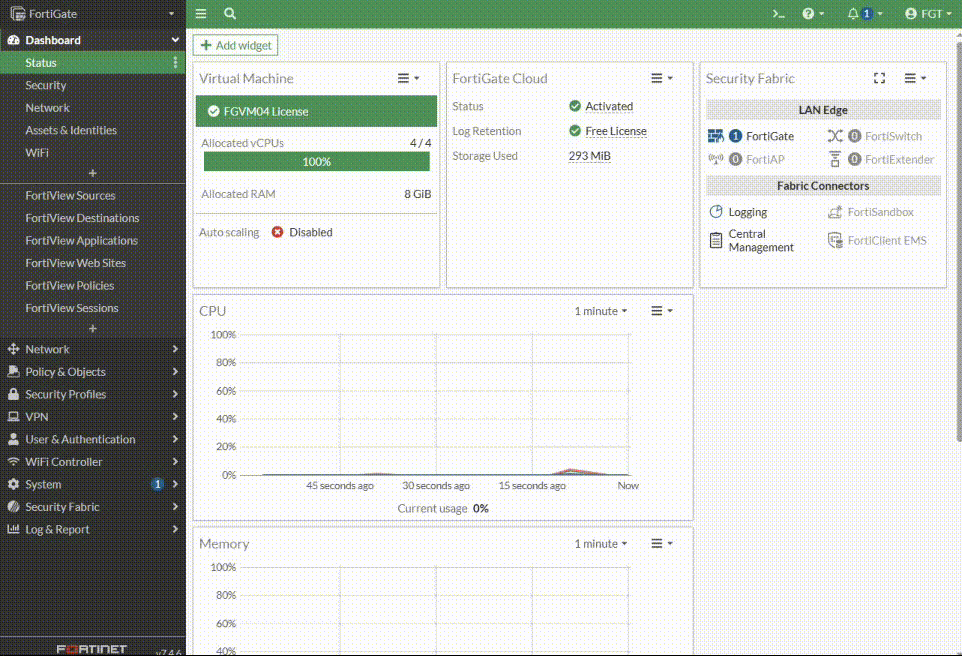Open CPU widget 1 minute timeframe dropdown

tap(601, 311)
